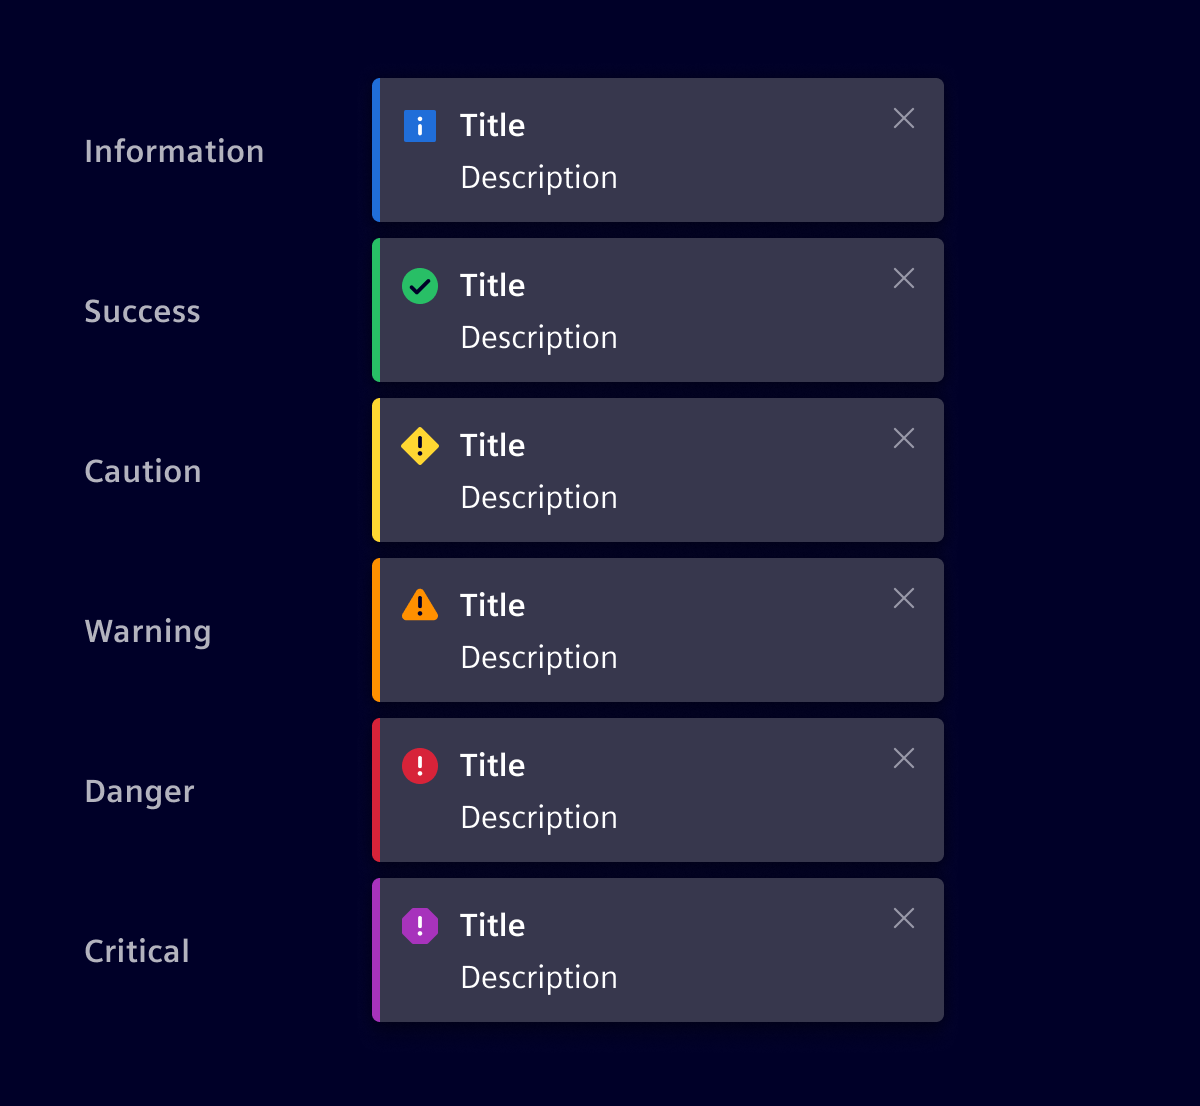The image size is (1200, 1106).
Task: Close the Success notification
Action: (x=904, y=278)
